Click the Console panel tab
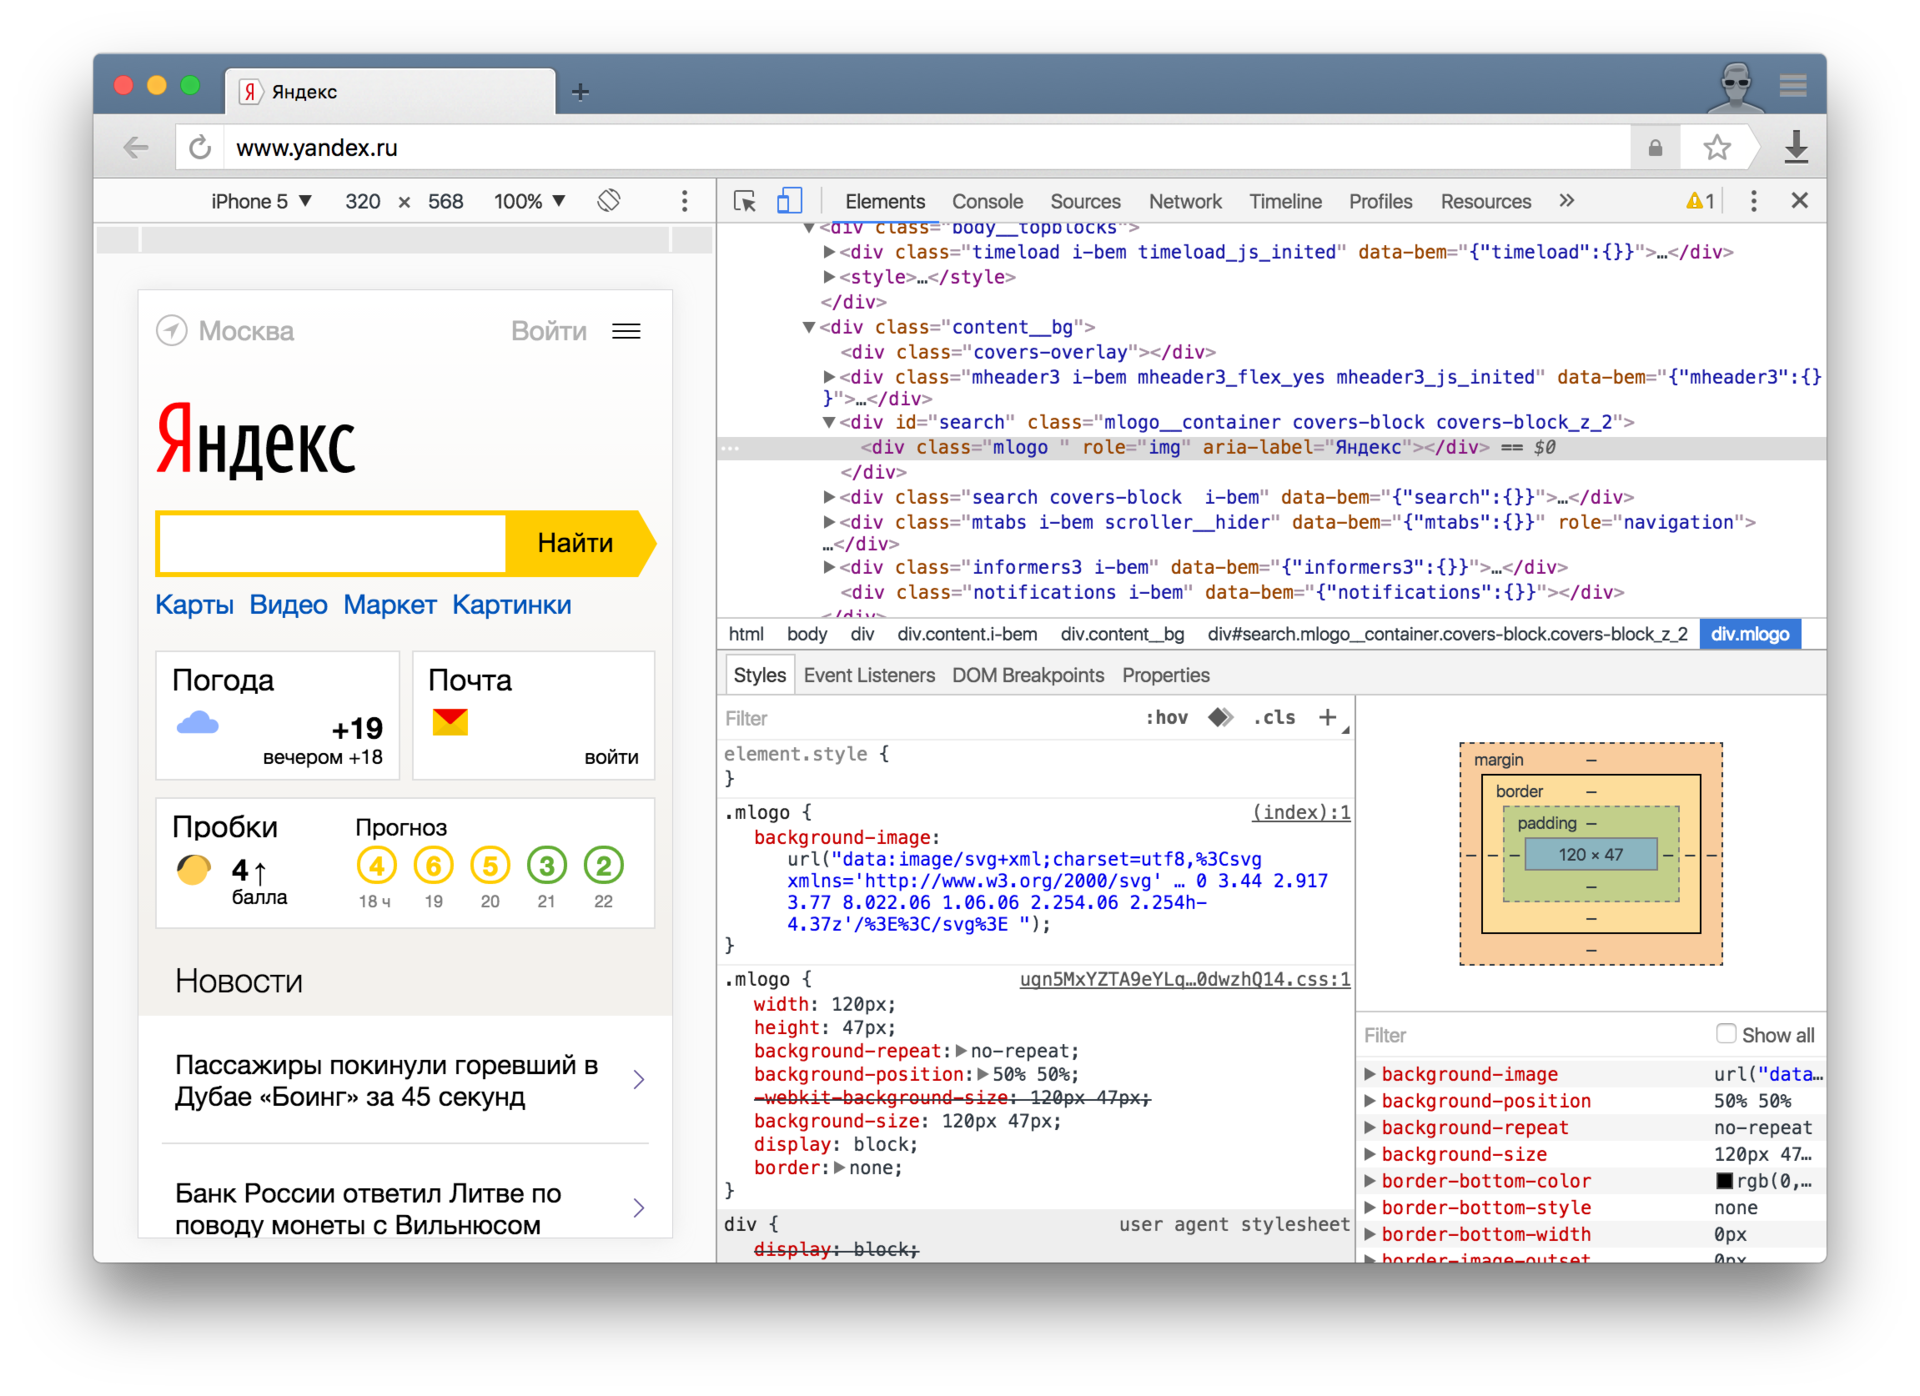1920x1396 pixels. click(987, 200)
